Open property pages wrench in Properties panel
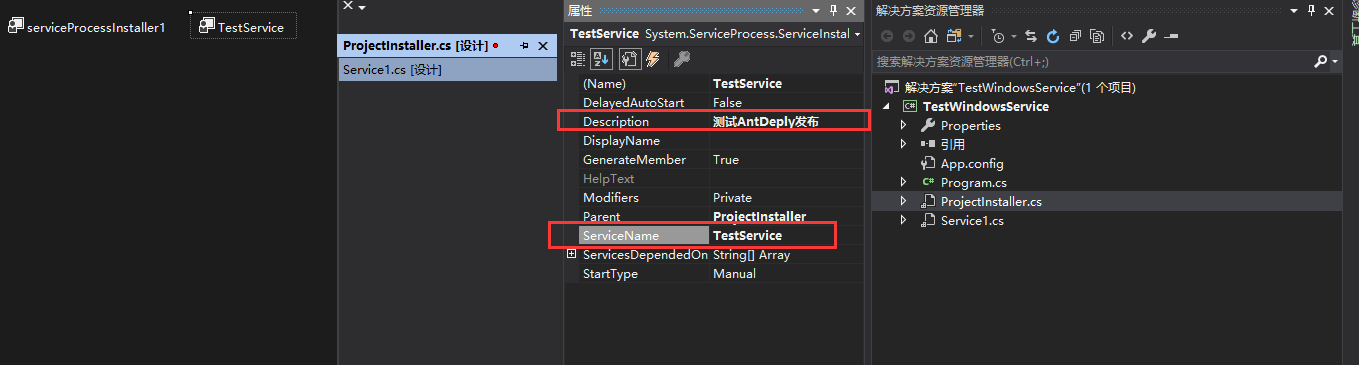The height and width of the screenshot is (365, 1359). pyautogui.click(x=682, y=59)
